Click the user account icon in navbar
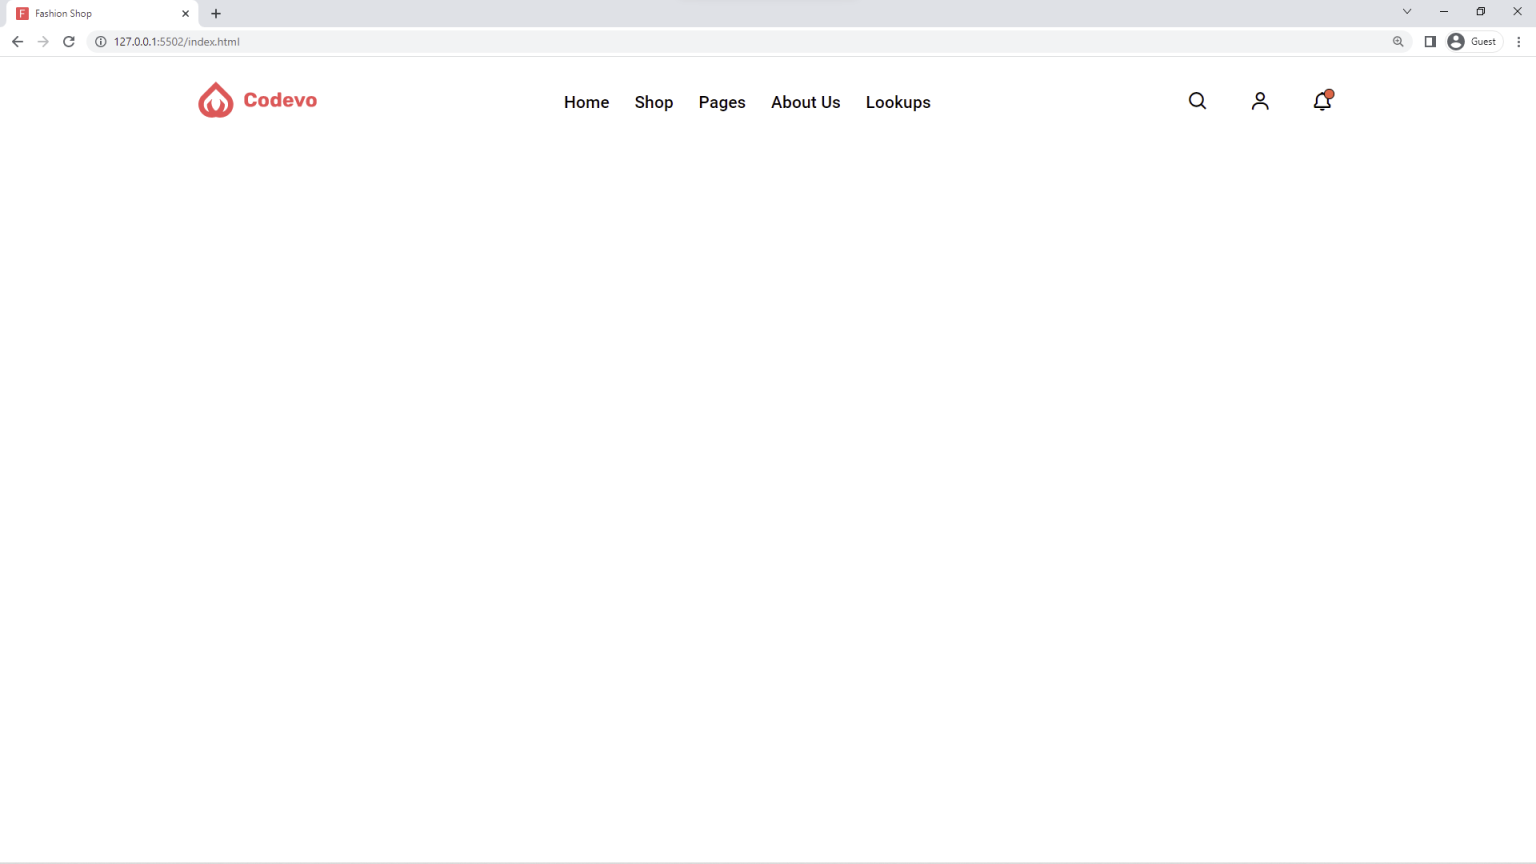This screenshot has height=864, width=1536. click(1260, 101)
